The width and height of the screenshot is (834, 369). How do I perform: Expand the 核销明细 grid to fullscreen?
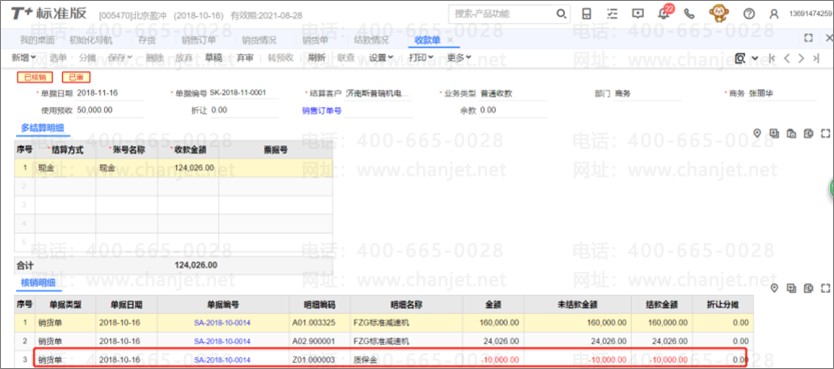tap(825, 288)
